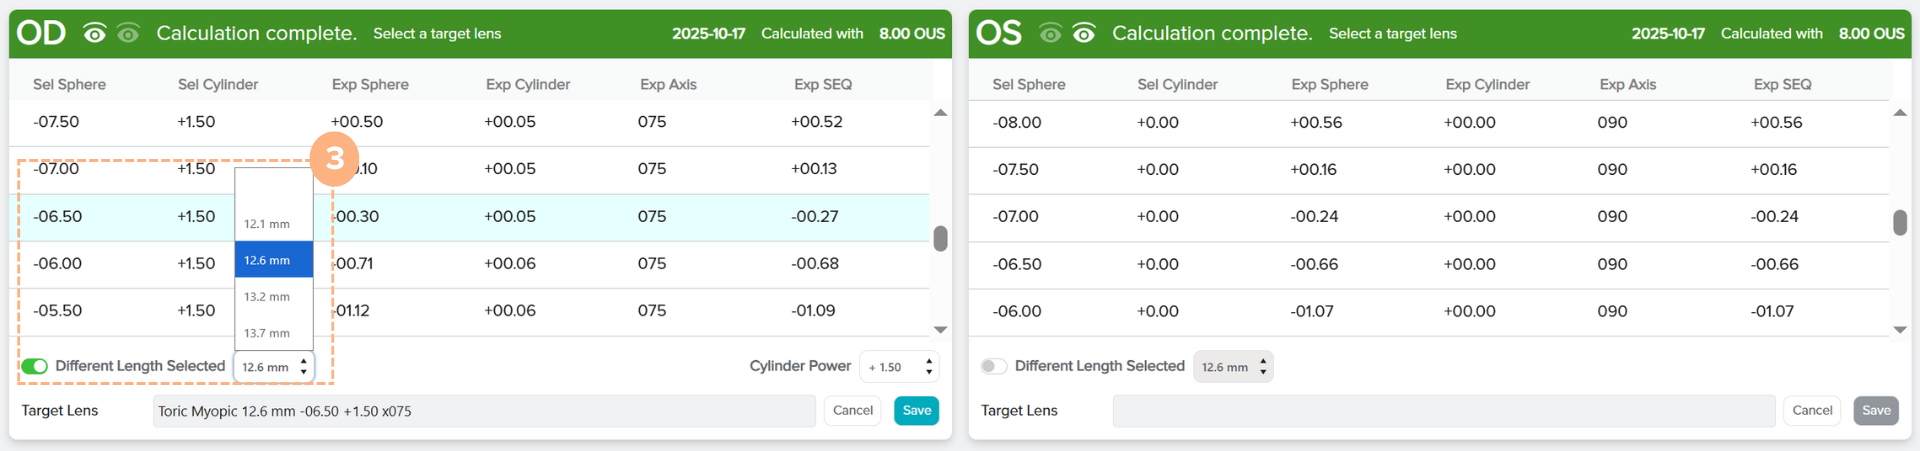
Task: Enable OS Different Length Selected toggle
Action: pyautogui.click(x=993, y=366)
